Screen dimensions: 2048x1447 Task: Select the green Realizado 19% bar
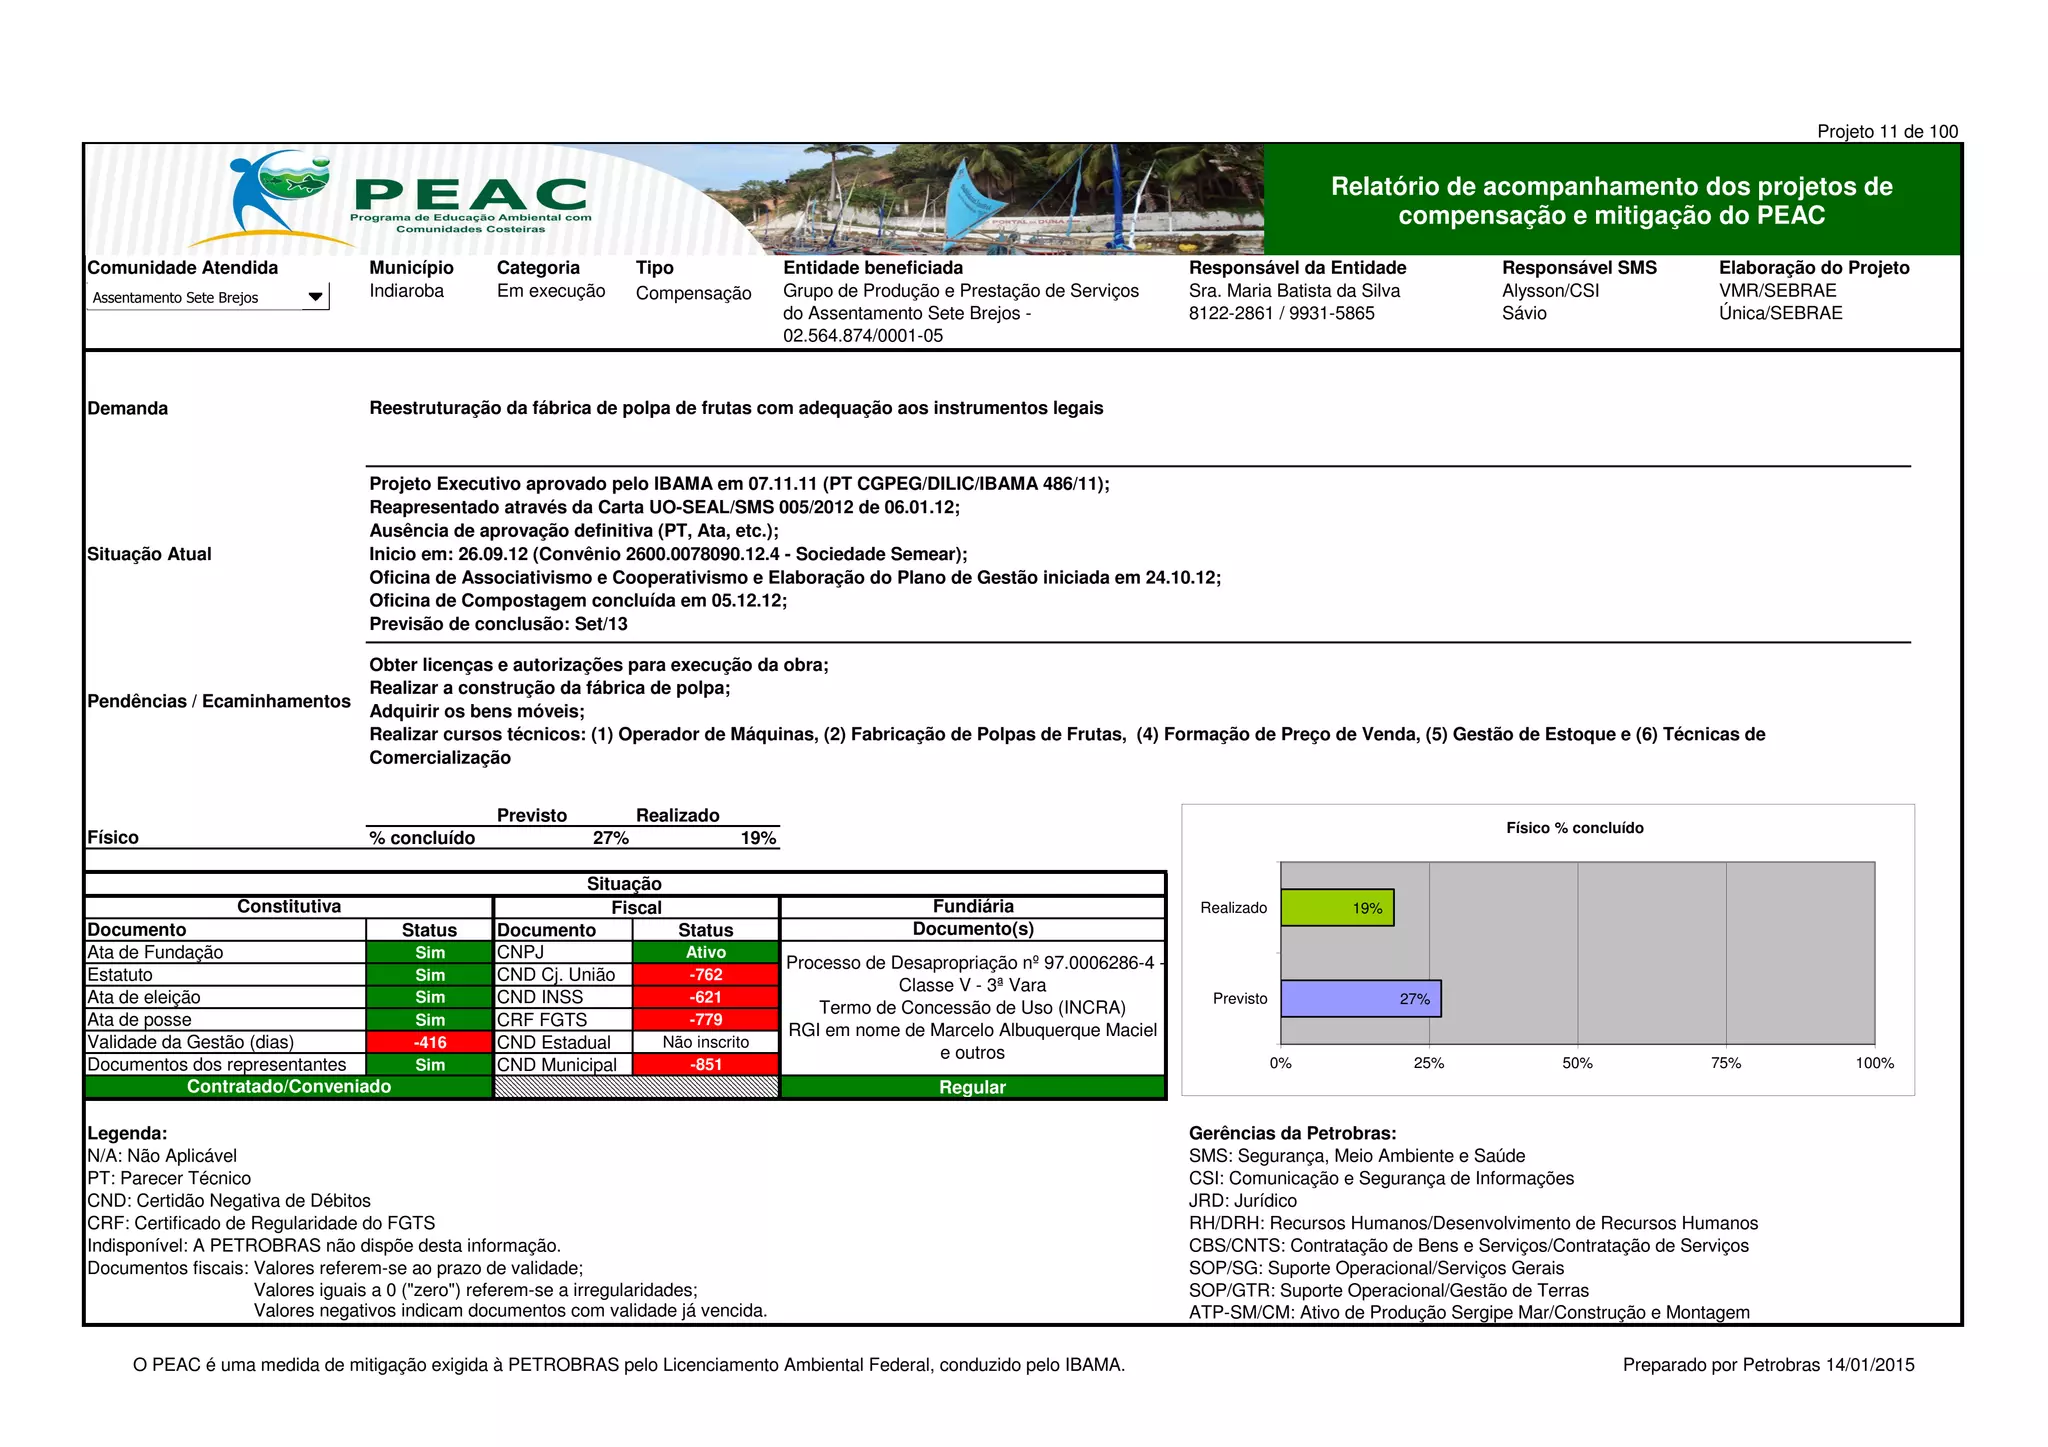[x=1337, y=908]
